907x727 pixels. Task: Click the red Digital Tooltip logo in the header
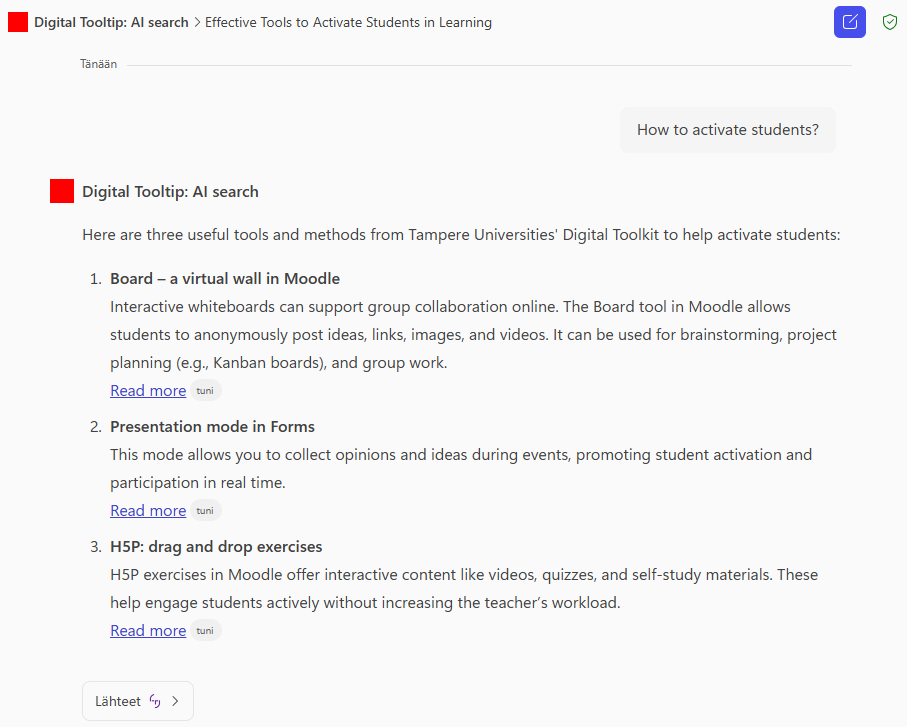click(x=16, y=21)
